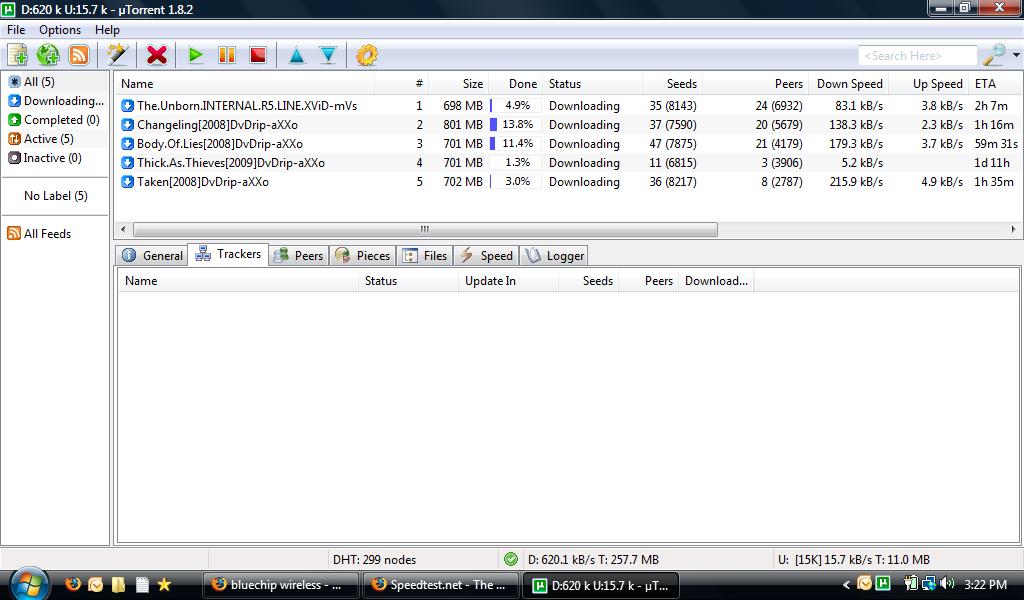Switch to the Logger tab
This screenshot has height=600, width=1024.
(x=554, y=255)
